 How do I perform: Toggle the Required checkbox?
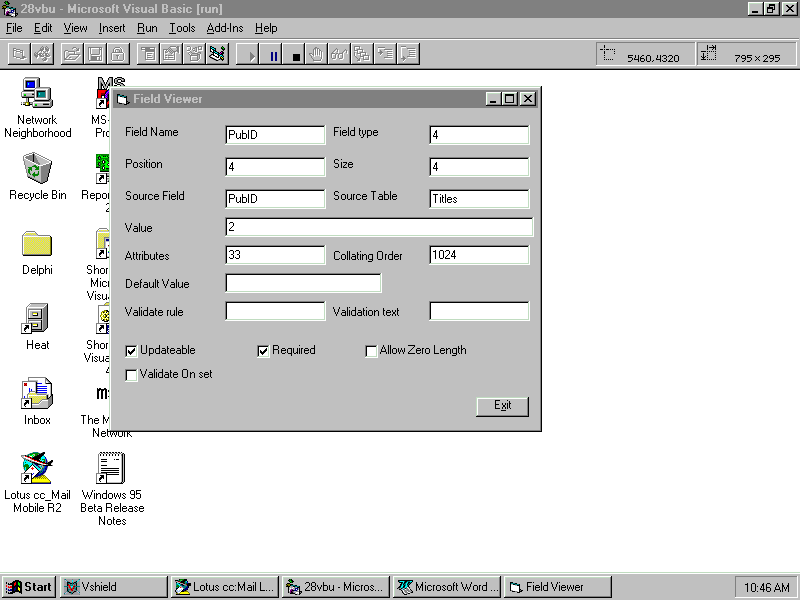pos(264,351)
